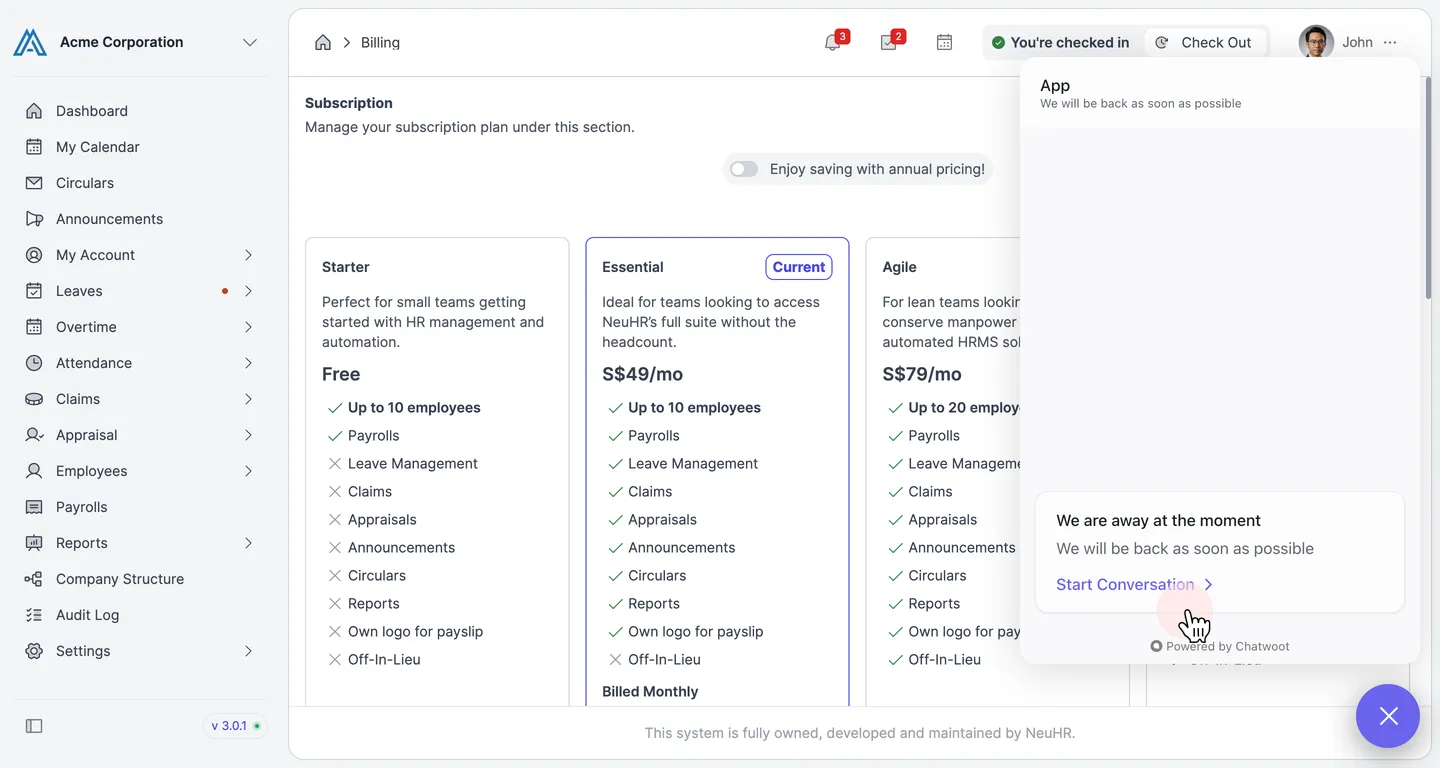Open the ellipsis menu beside John
This screenshot has width=1440, height=768.
pyautogui.click(x=1390, y=42)
